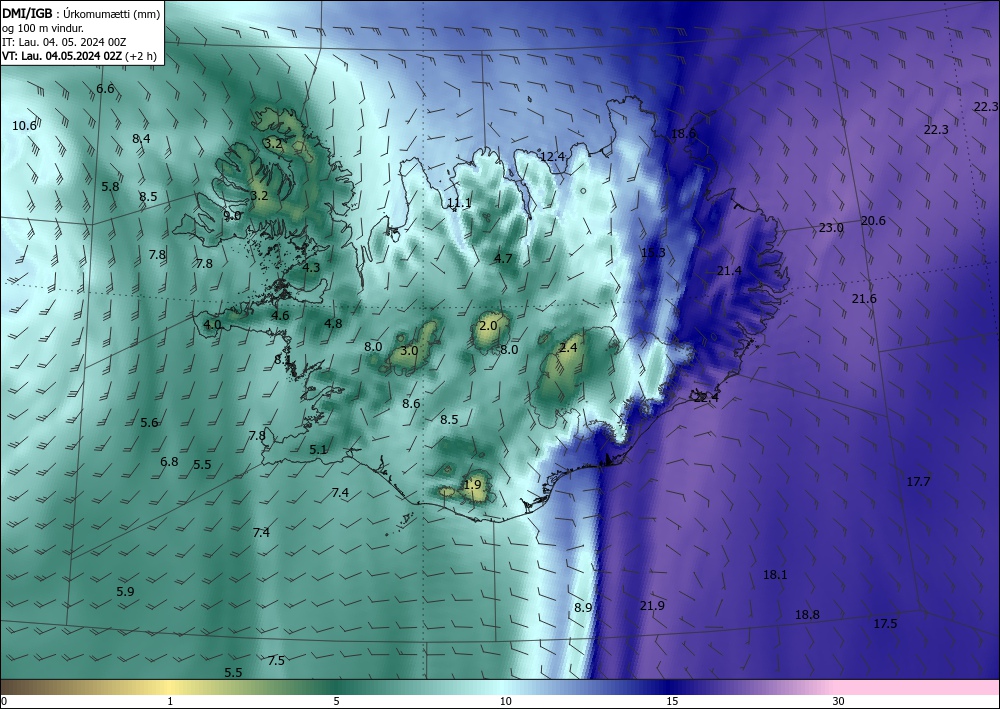
Task: Click the 2.4 value on Vatnajökull
Action: point(568,347)
